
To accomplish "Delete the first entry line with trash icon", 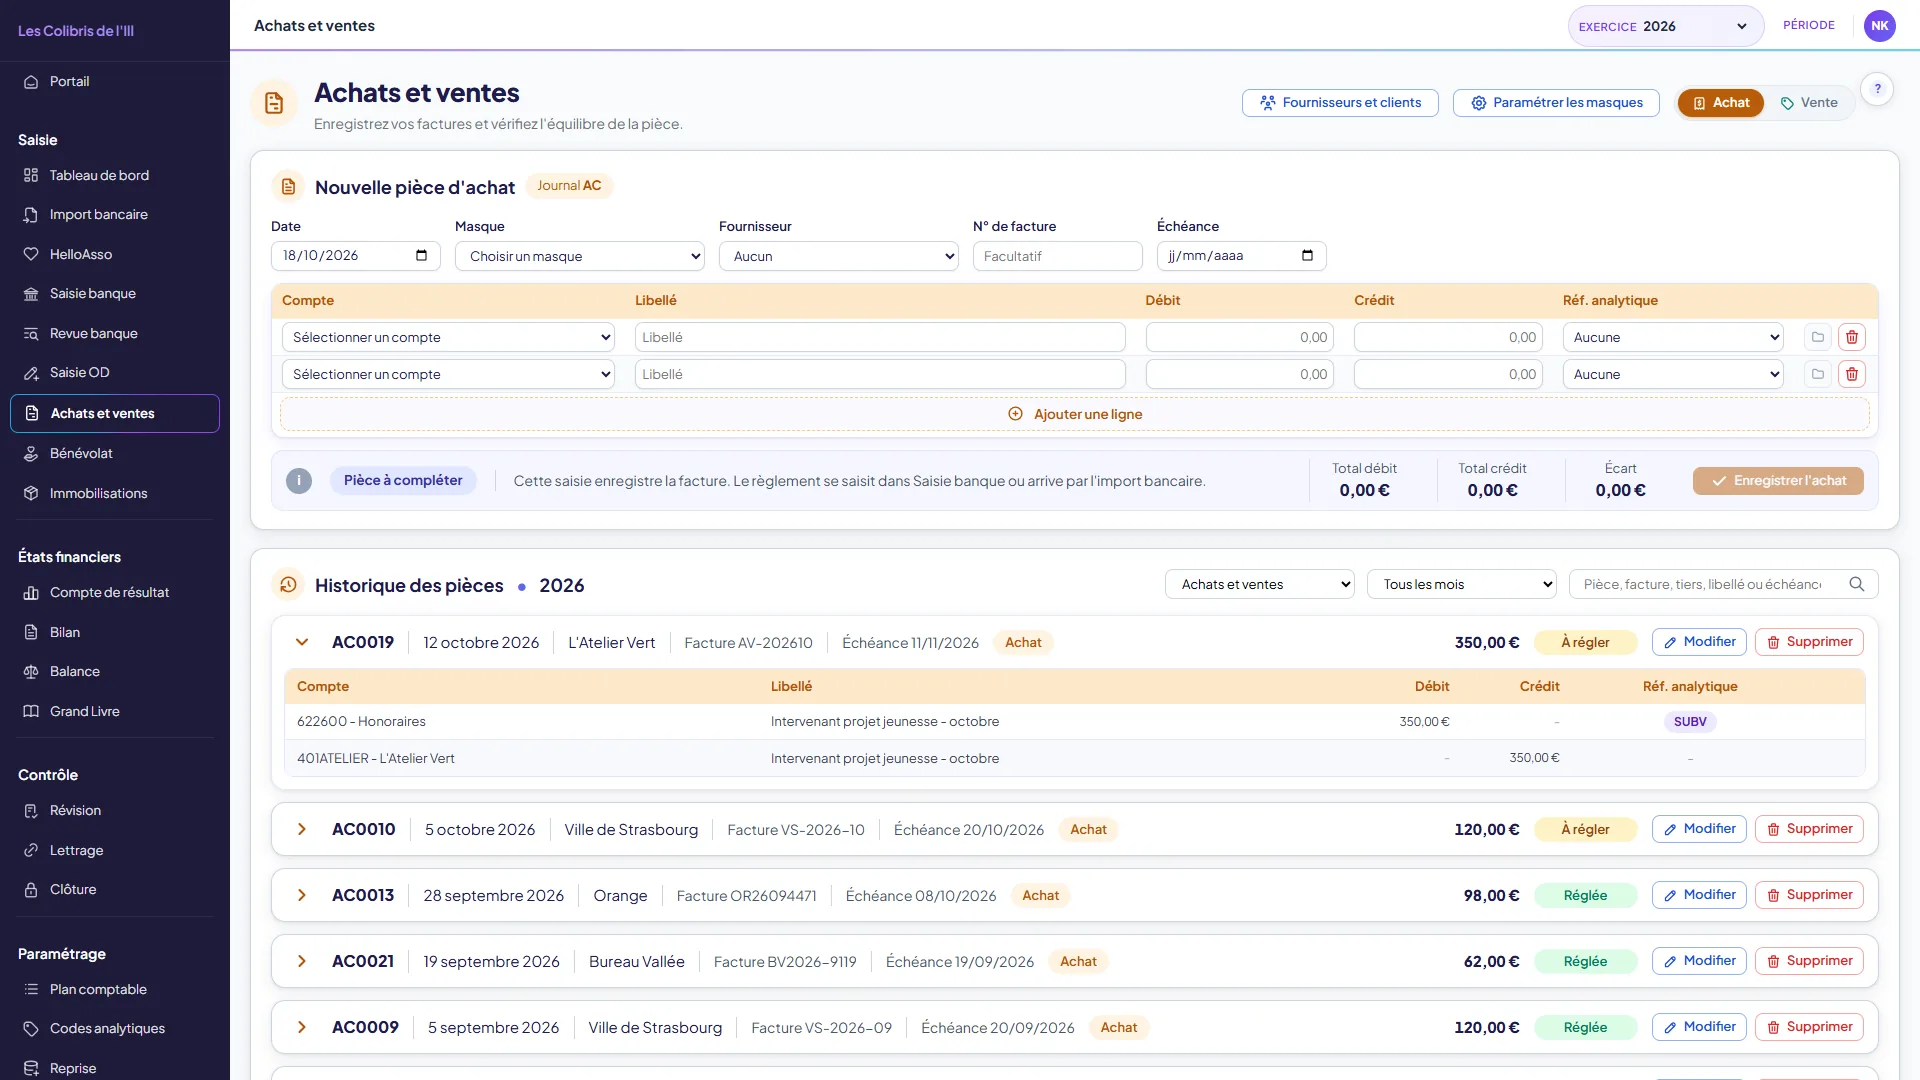I will pos(1852,337).
